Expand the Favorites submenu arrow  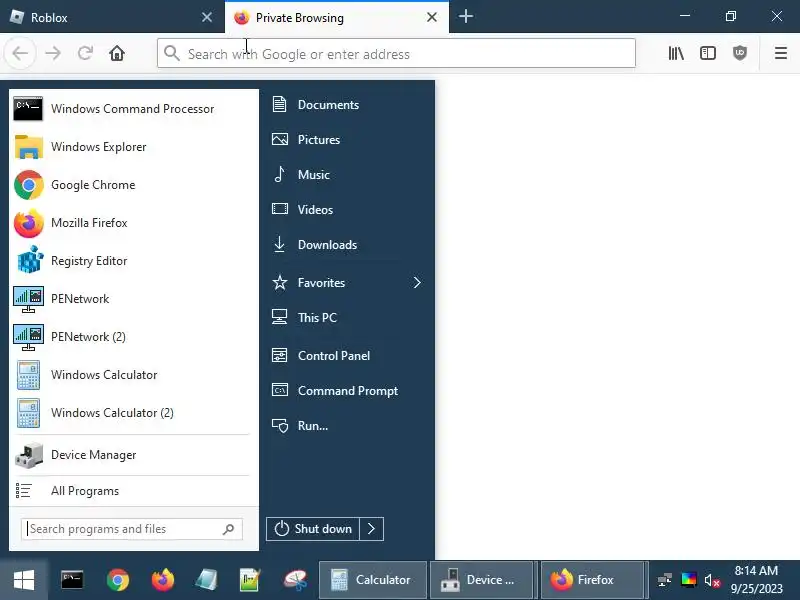click(417, 283)
